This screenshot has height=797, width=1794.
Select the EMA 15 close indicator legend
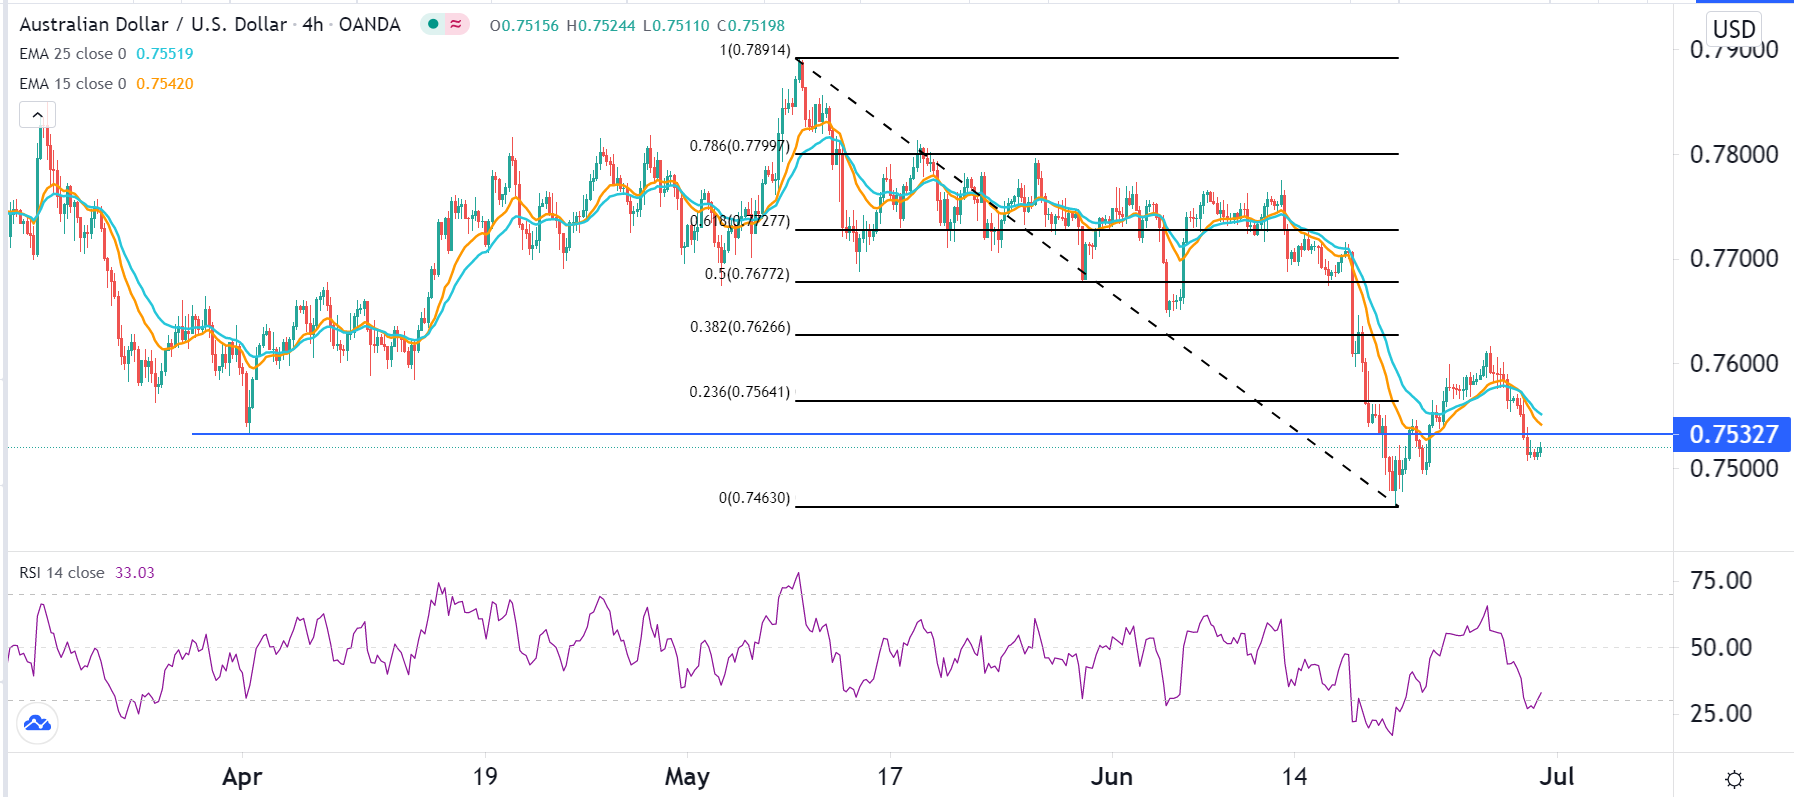[x=73, y=84]
